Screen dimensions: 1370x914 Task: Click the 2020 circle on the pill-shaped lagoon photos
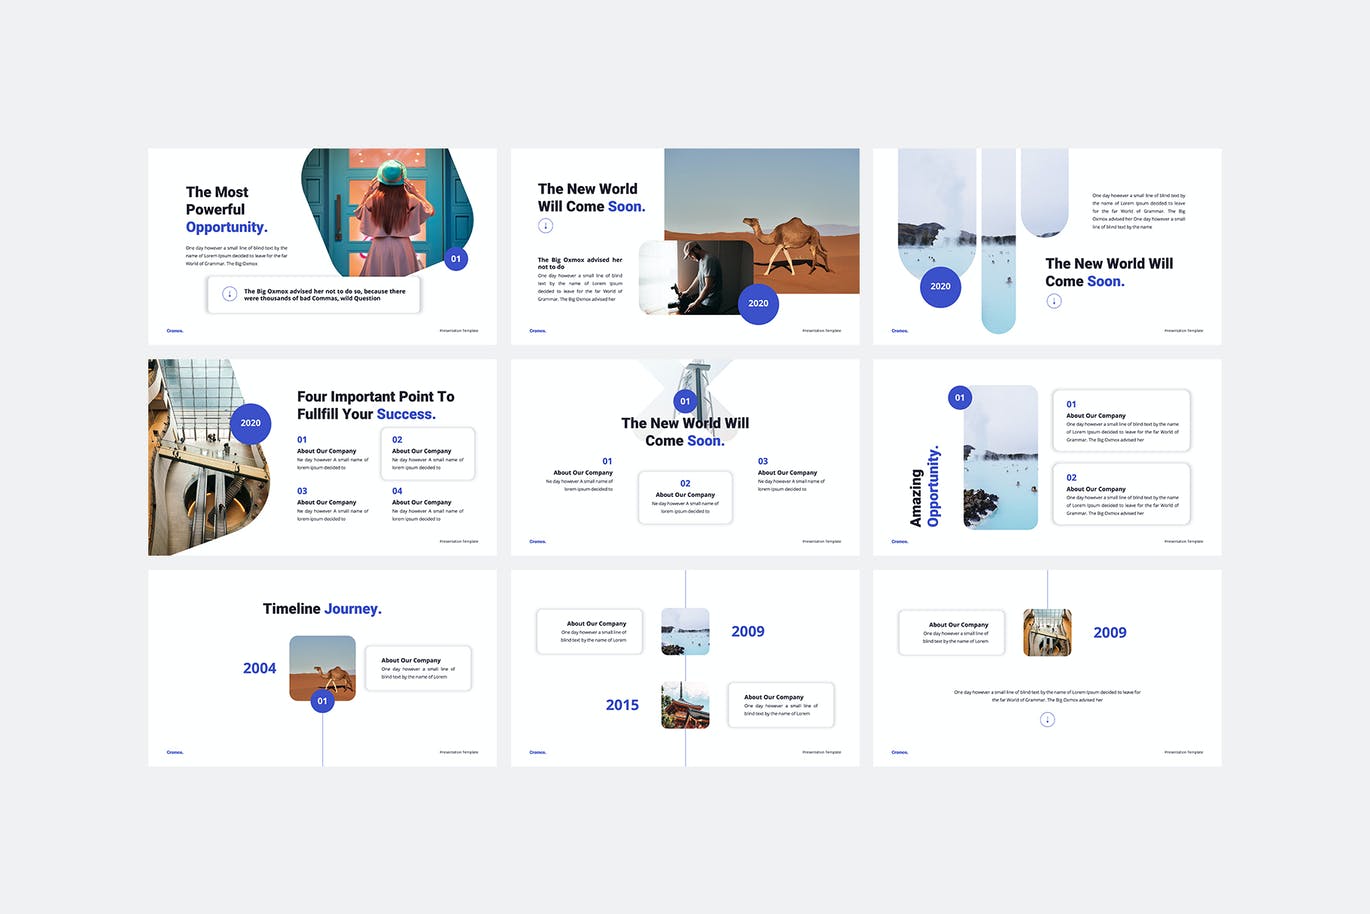[x=940, y=286]
